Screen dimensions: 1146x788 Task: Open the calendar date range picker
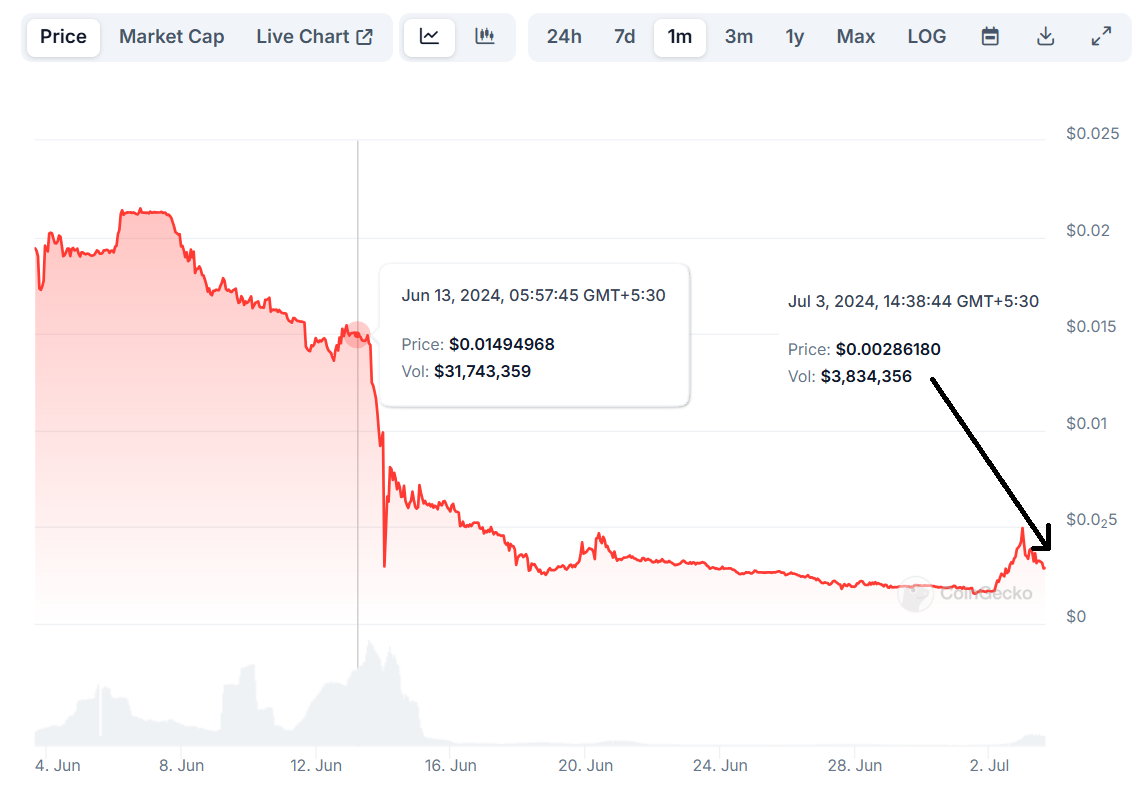[990, 37]
